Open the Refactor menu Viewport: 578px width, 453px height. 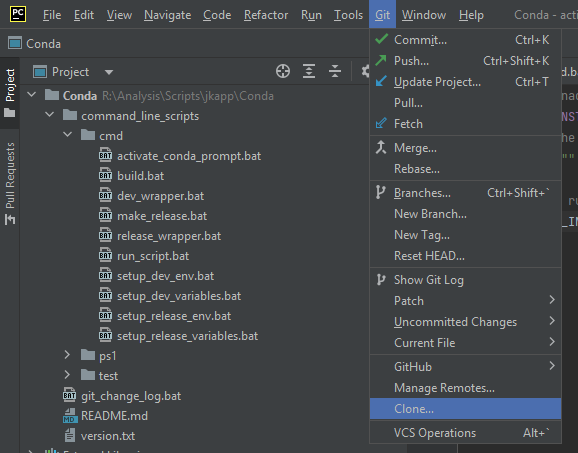266,15
